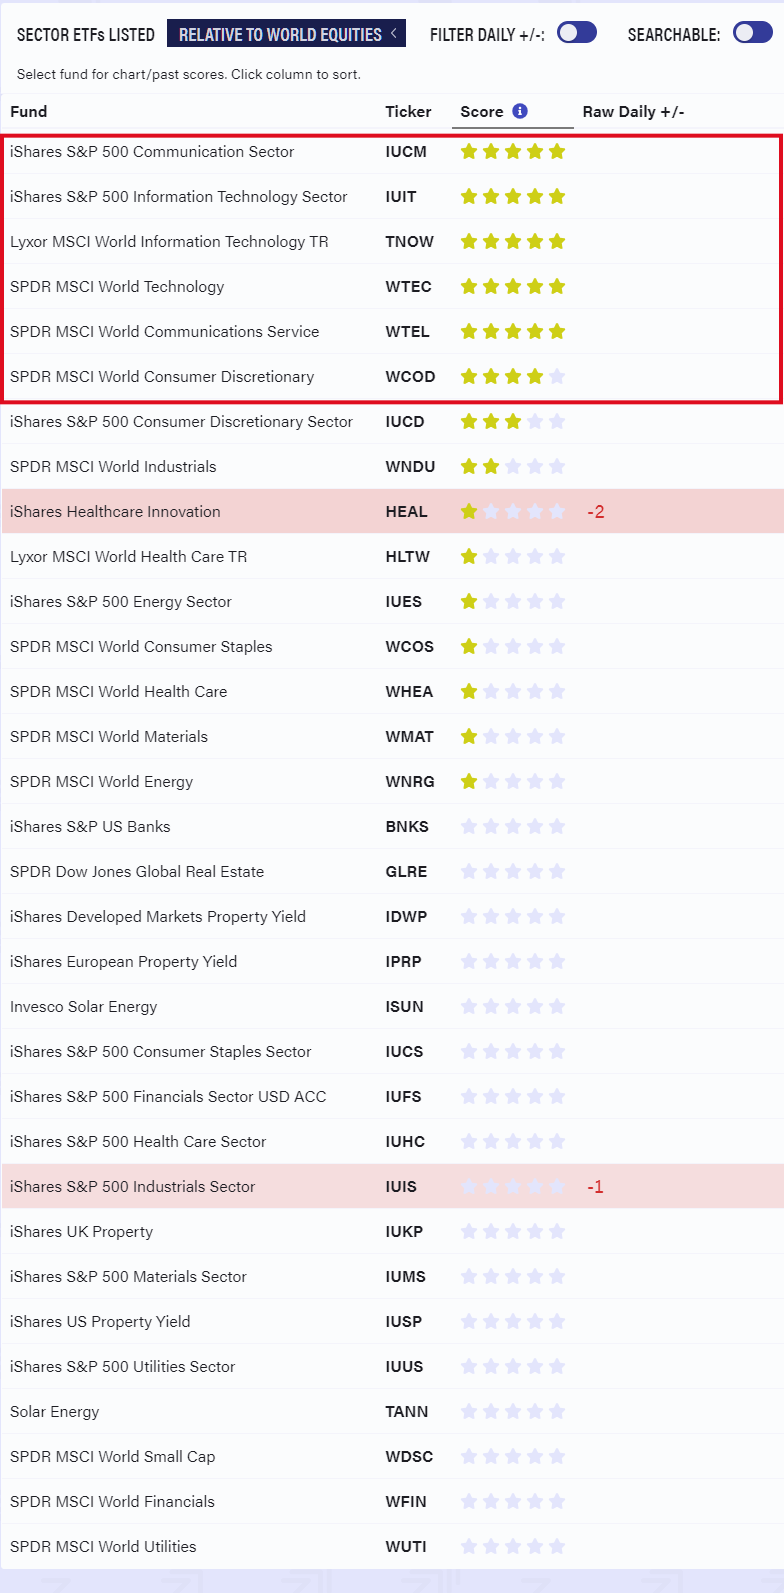Click the TNOW ticker
This screenshot has width=784, height=1593.
(x=410, y=242)
